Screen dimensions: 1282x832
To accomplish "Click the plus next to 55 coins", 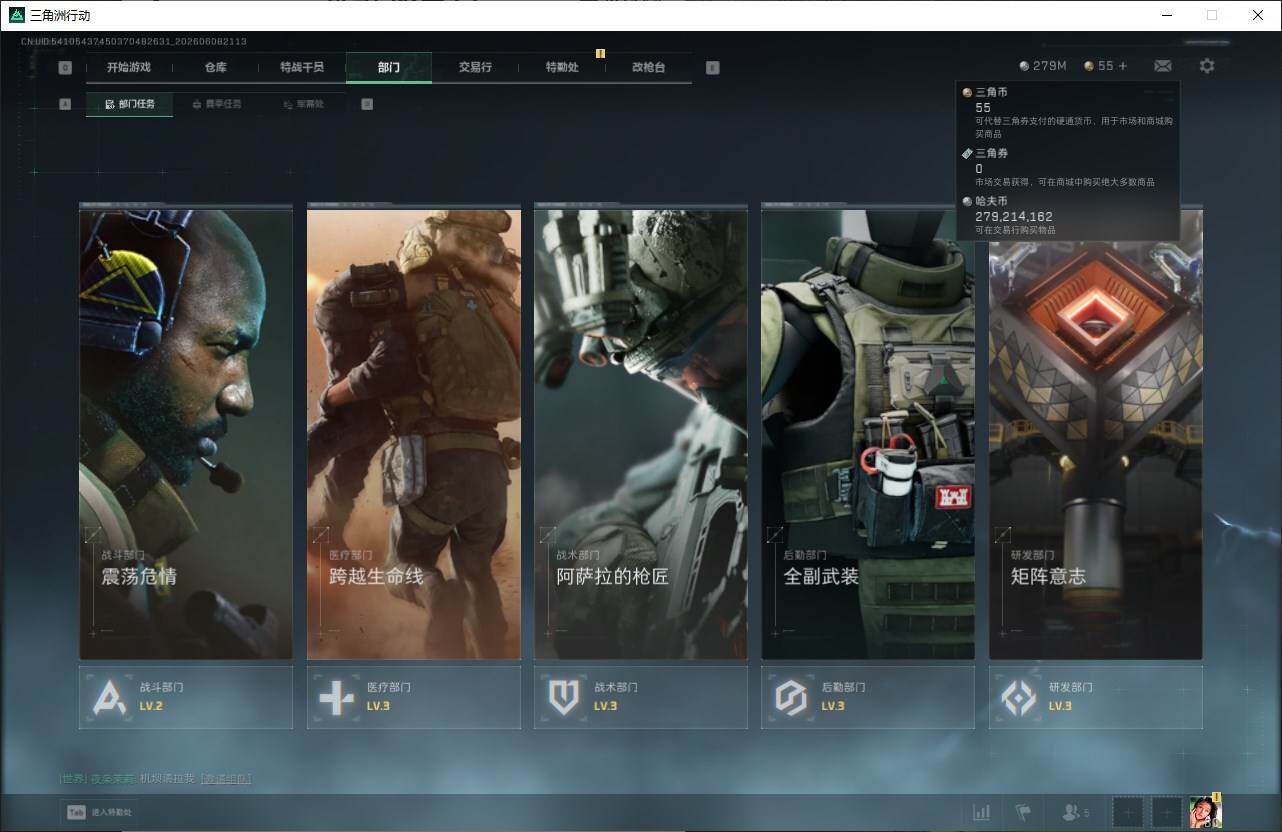I will point(1122,66).
